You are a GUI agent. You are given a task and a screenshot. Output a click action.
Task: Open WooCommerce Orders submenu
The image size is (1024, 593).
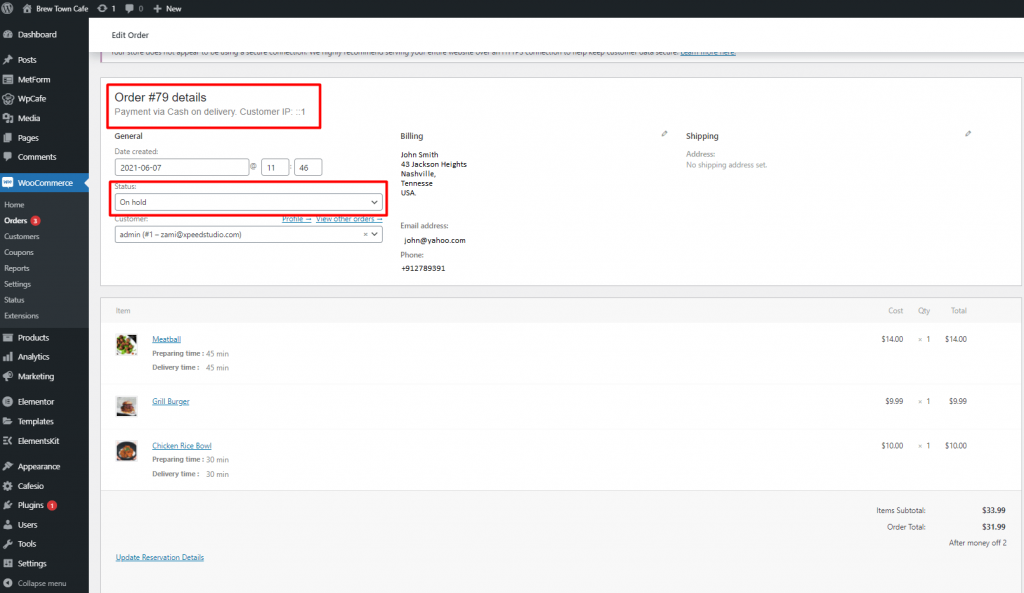[16, 221]
